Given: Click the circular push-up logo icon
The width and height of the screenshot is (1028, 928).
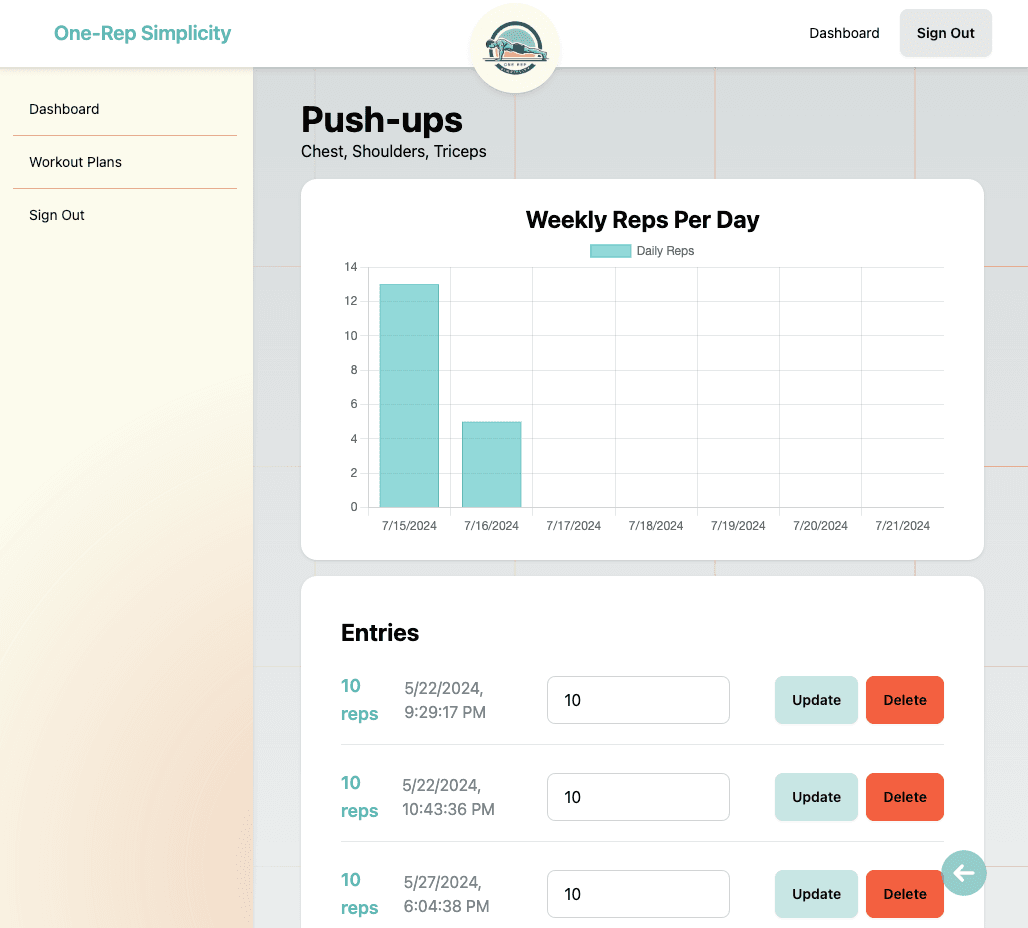Looking at the screenshot, I should point(515,48).
